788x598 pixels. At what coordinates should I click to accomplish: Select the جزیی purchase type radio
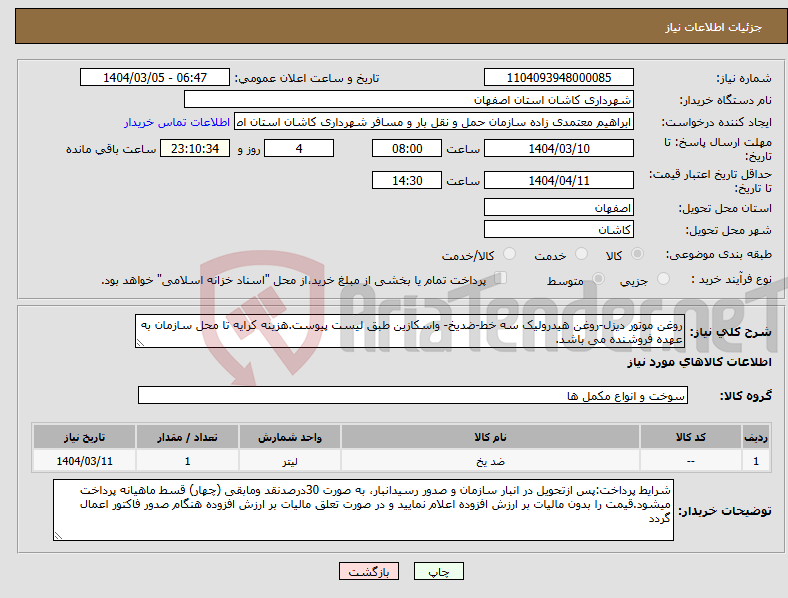[663, 279]
